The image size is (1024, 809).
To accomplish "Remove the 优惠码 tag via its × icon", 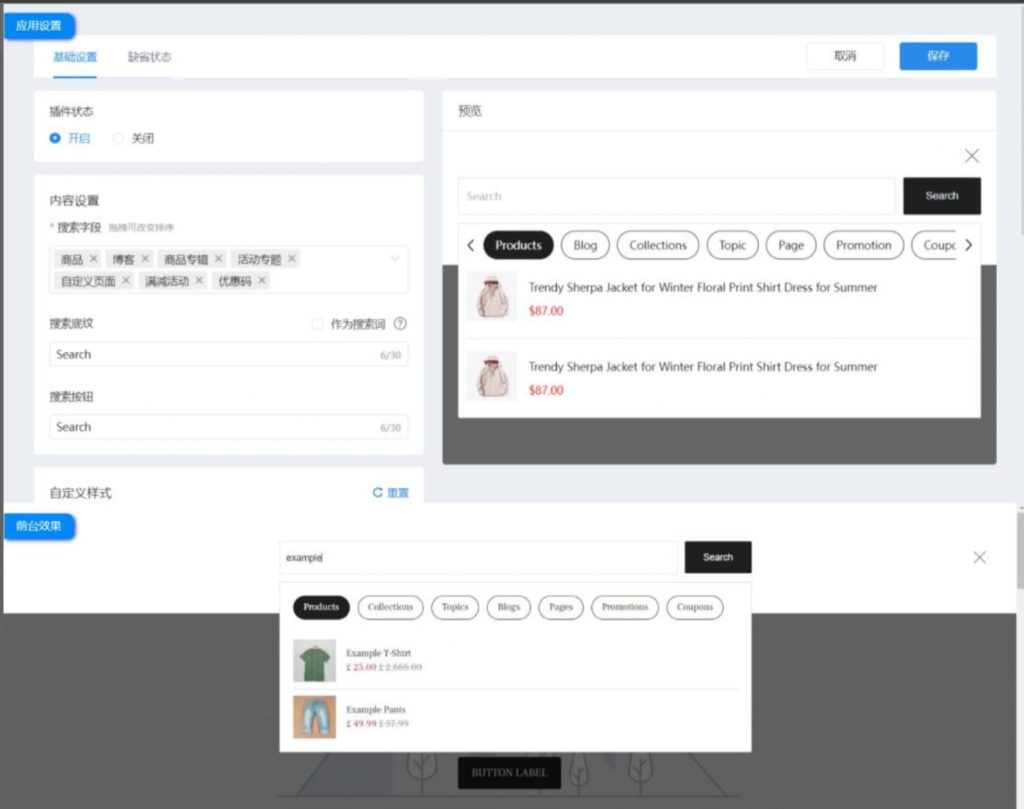I will point(262,278).
